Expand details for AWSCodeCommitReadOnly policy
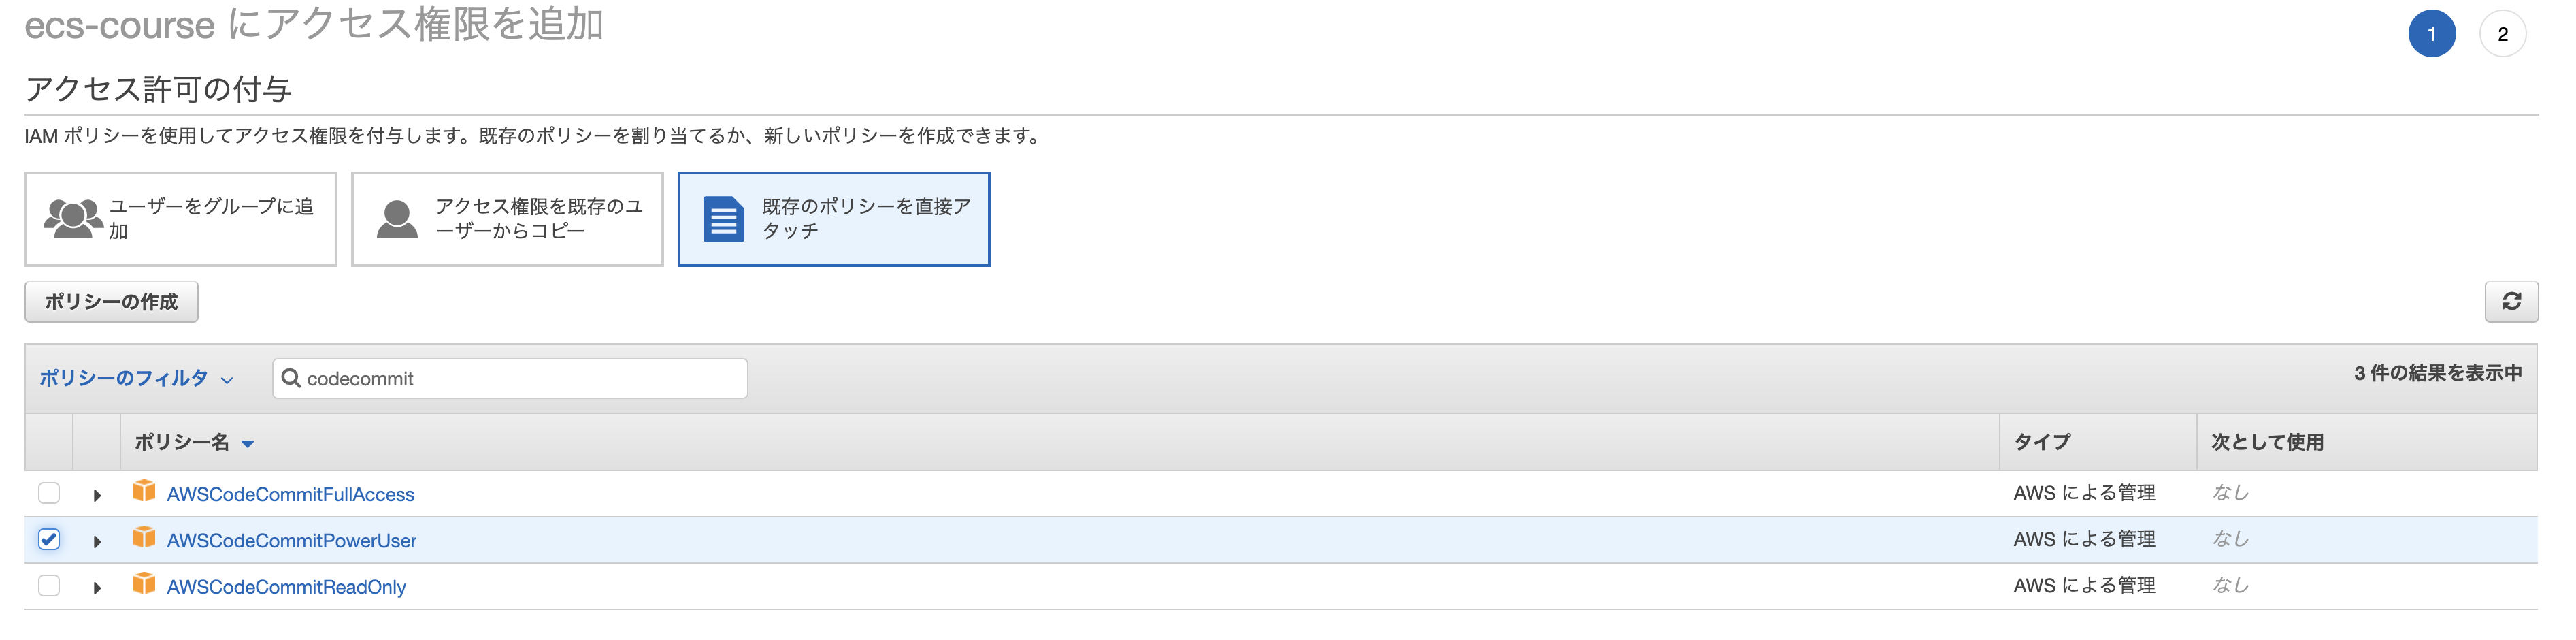Viewport: 2576px width, 640px height. [x=97, y=586]
